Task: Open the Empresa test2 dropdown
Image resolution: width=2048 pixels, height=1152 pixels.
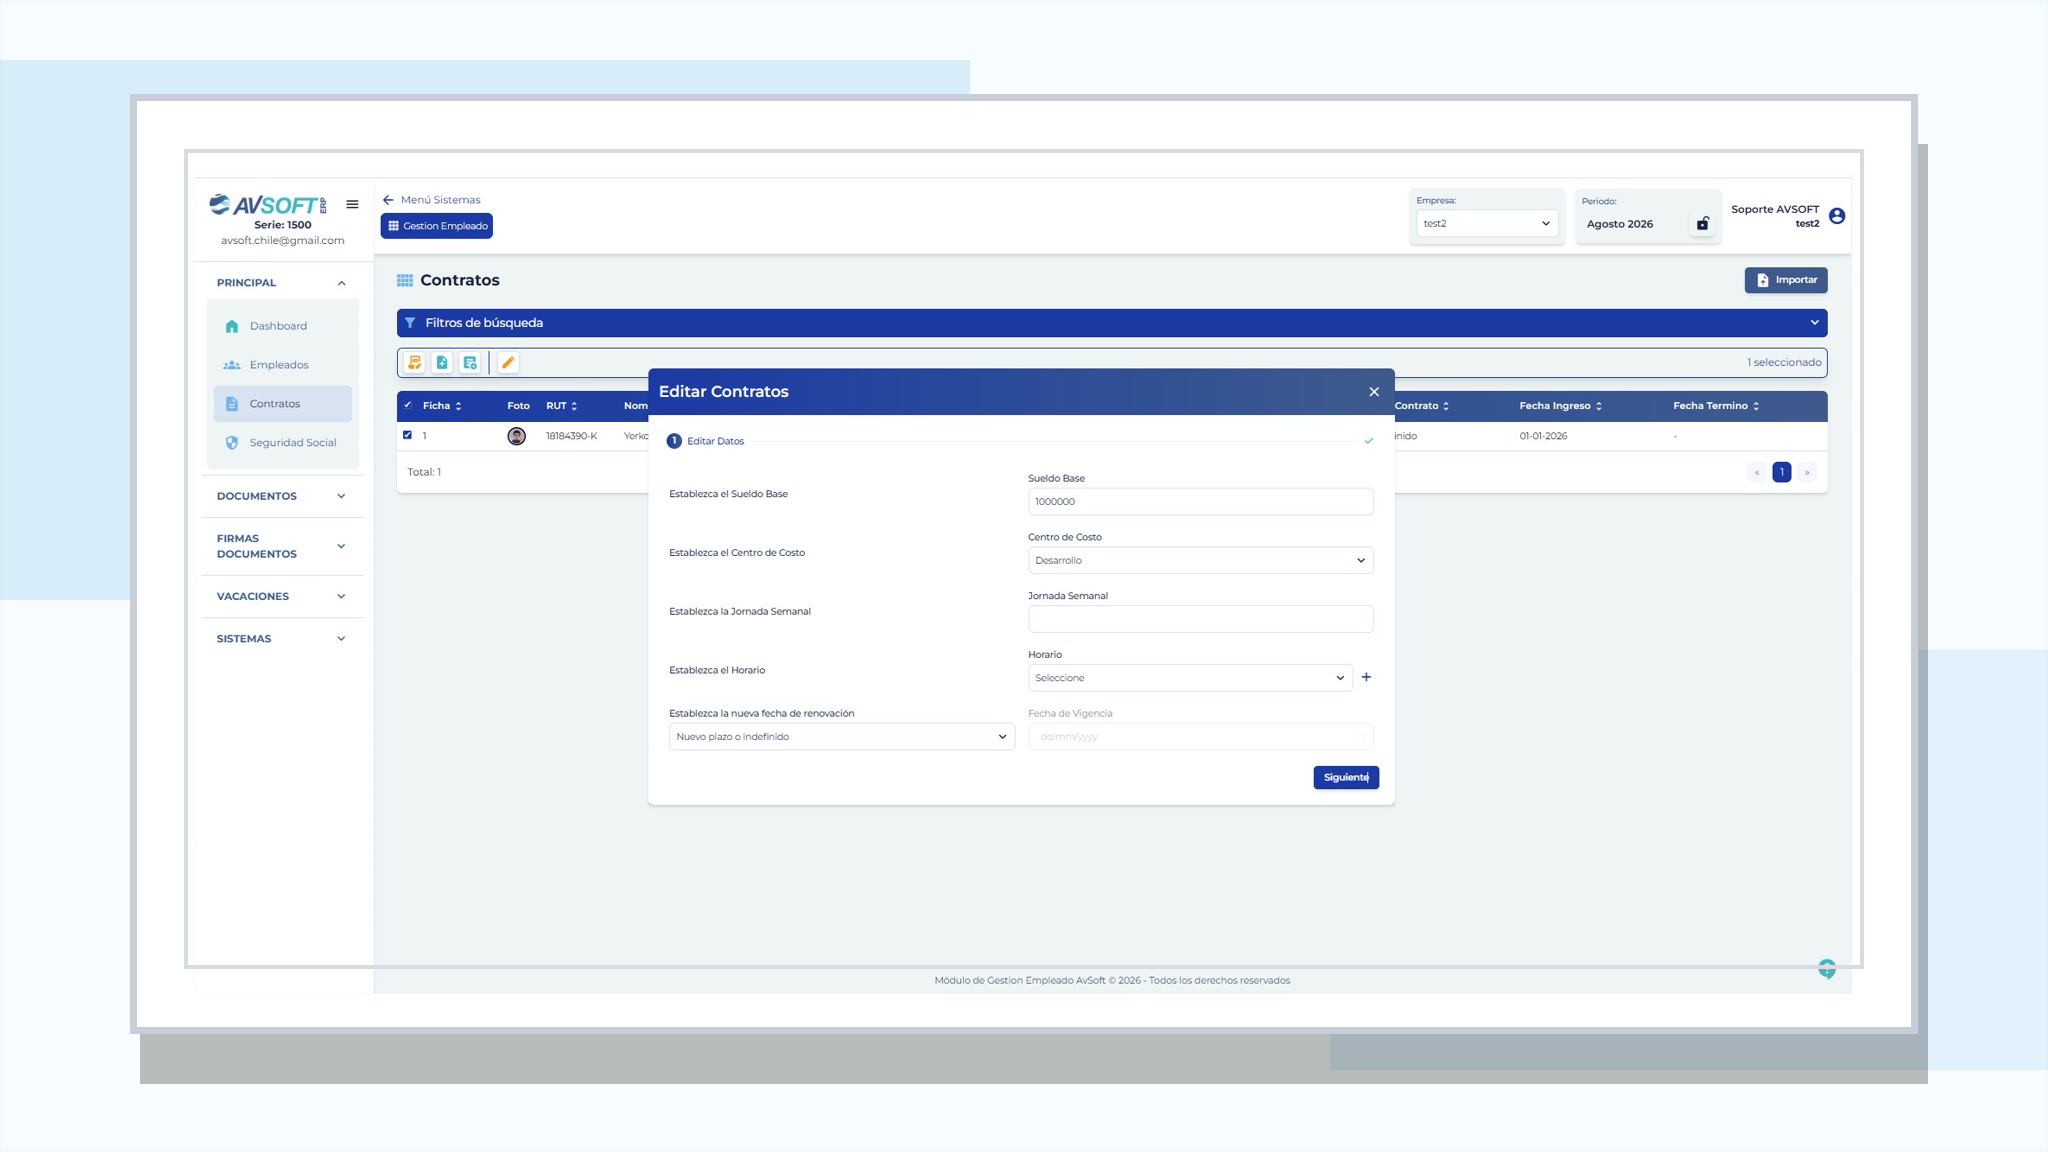Action: click(x=1486, y=224)
